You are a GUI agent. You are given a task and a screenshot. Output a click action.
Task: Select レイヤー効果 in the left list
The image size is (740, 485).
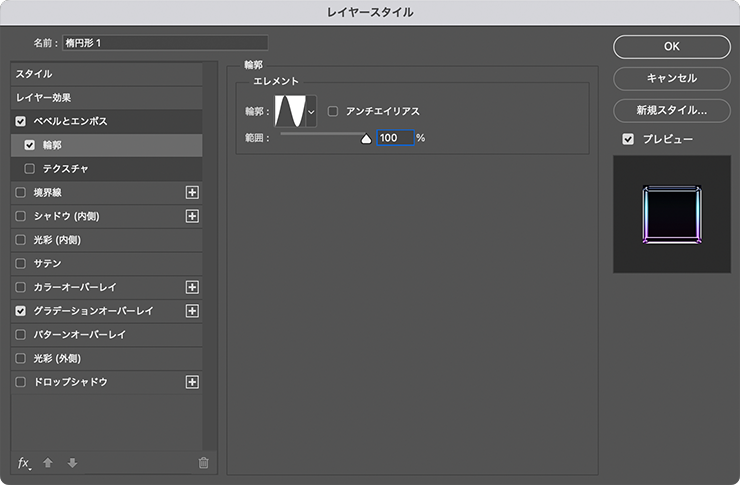[41, 98]
